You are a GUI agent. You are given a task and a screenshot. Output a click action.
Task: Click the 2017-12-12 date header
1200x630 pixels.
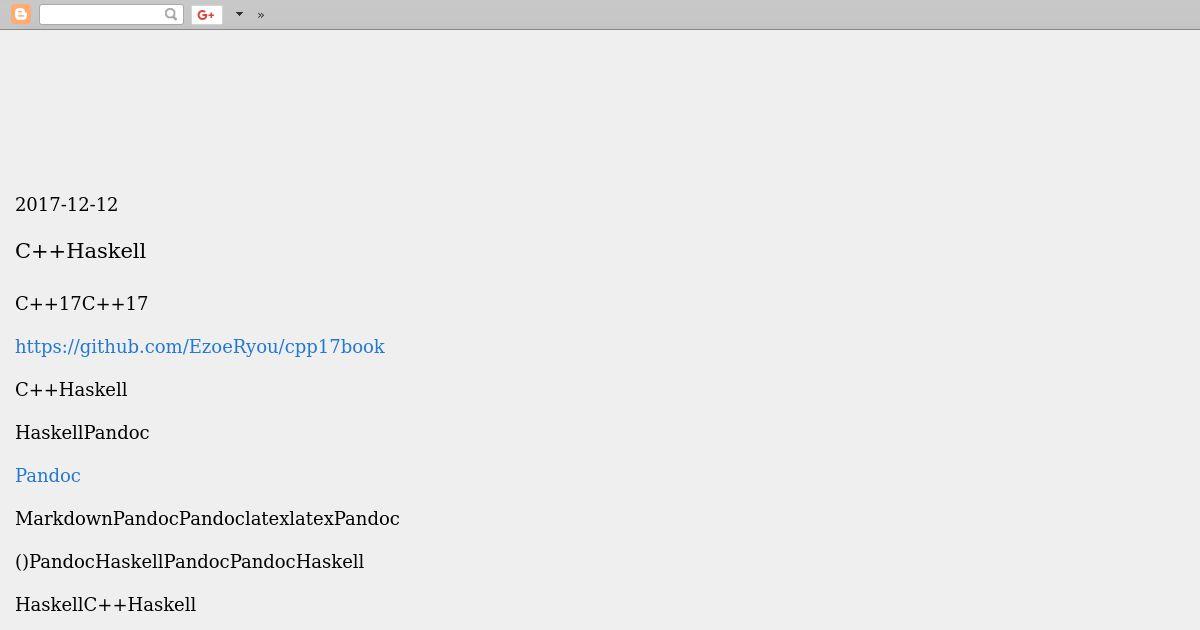(x=66, y=205)
